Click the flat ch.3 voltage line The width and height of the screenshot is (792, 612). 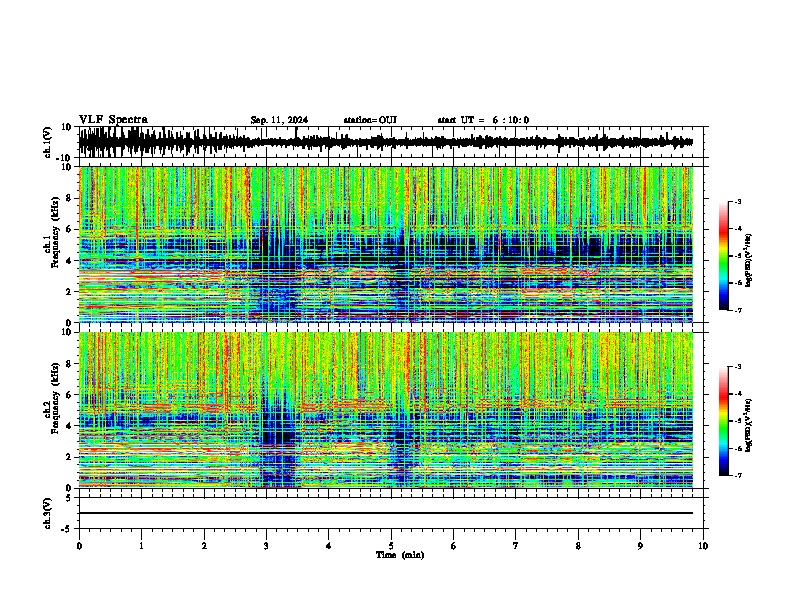point(386,513)
